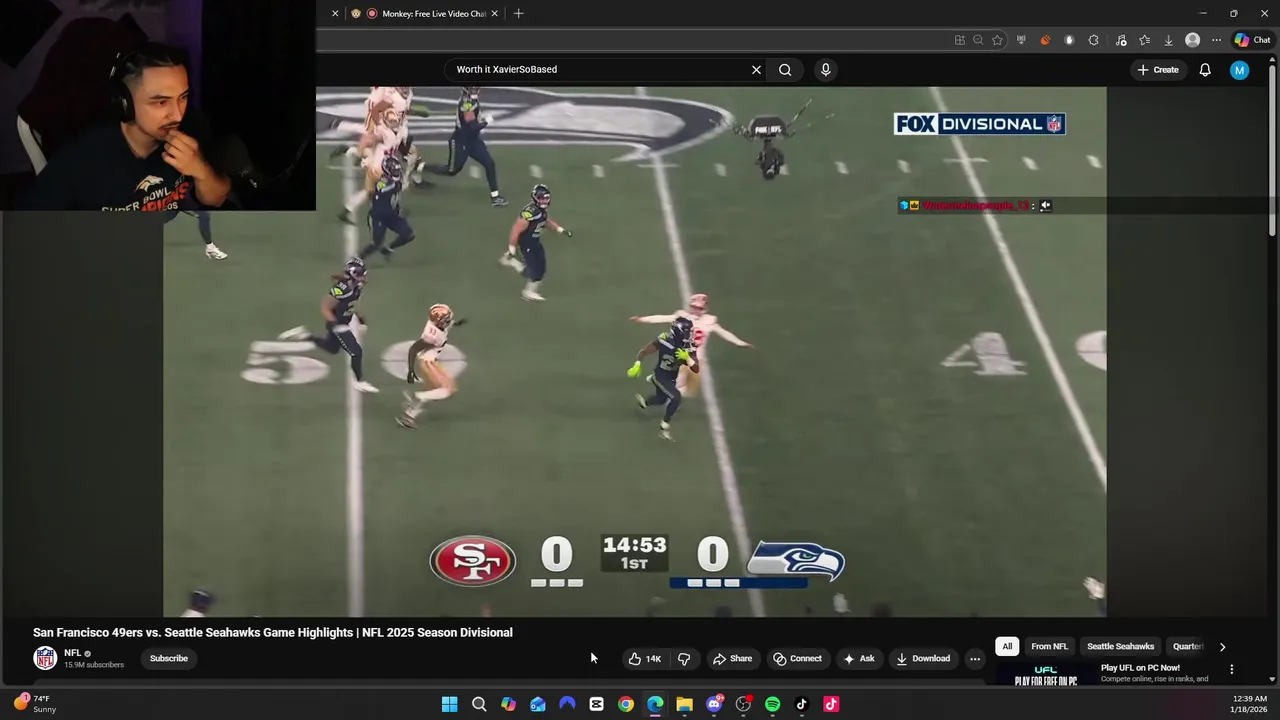Open CapCut from the taskbar
Screen dimensions: 1280x720
click(596, 704)
